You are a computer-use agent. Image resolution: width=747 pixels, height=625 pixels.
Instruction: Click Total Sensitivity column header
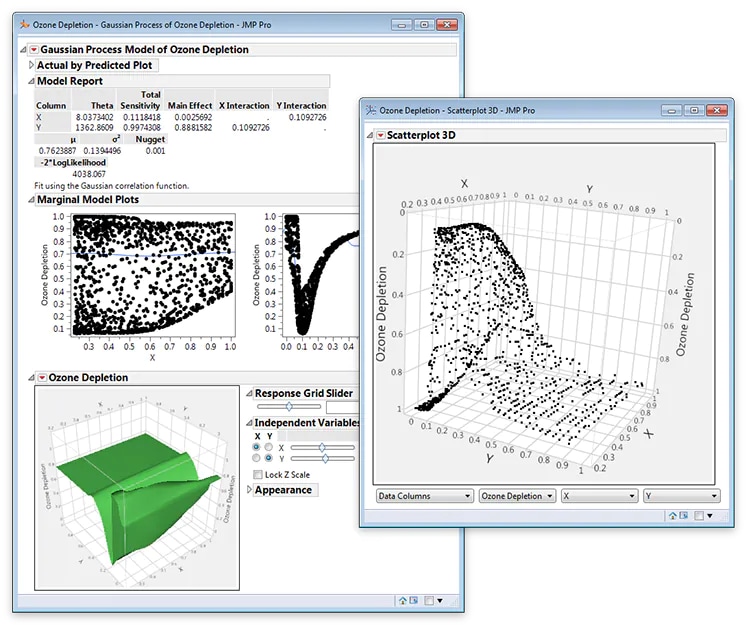tap(140, 100)
